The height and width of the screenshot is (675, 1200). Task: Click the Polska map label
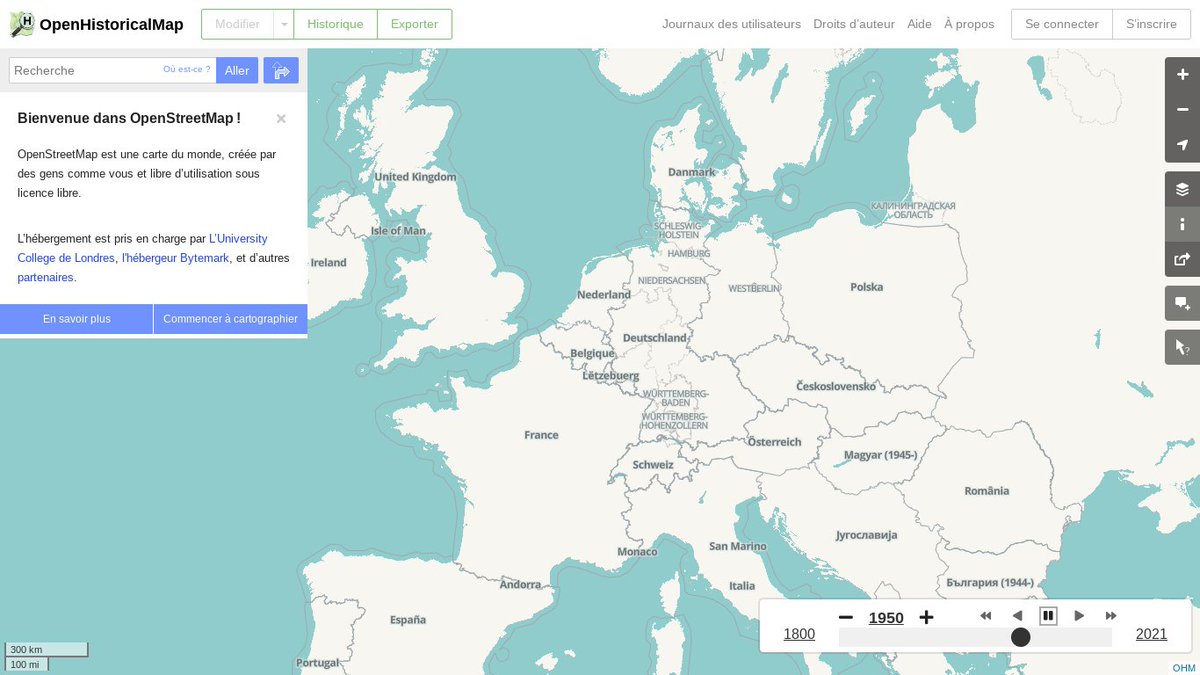[x=867, y=287]
